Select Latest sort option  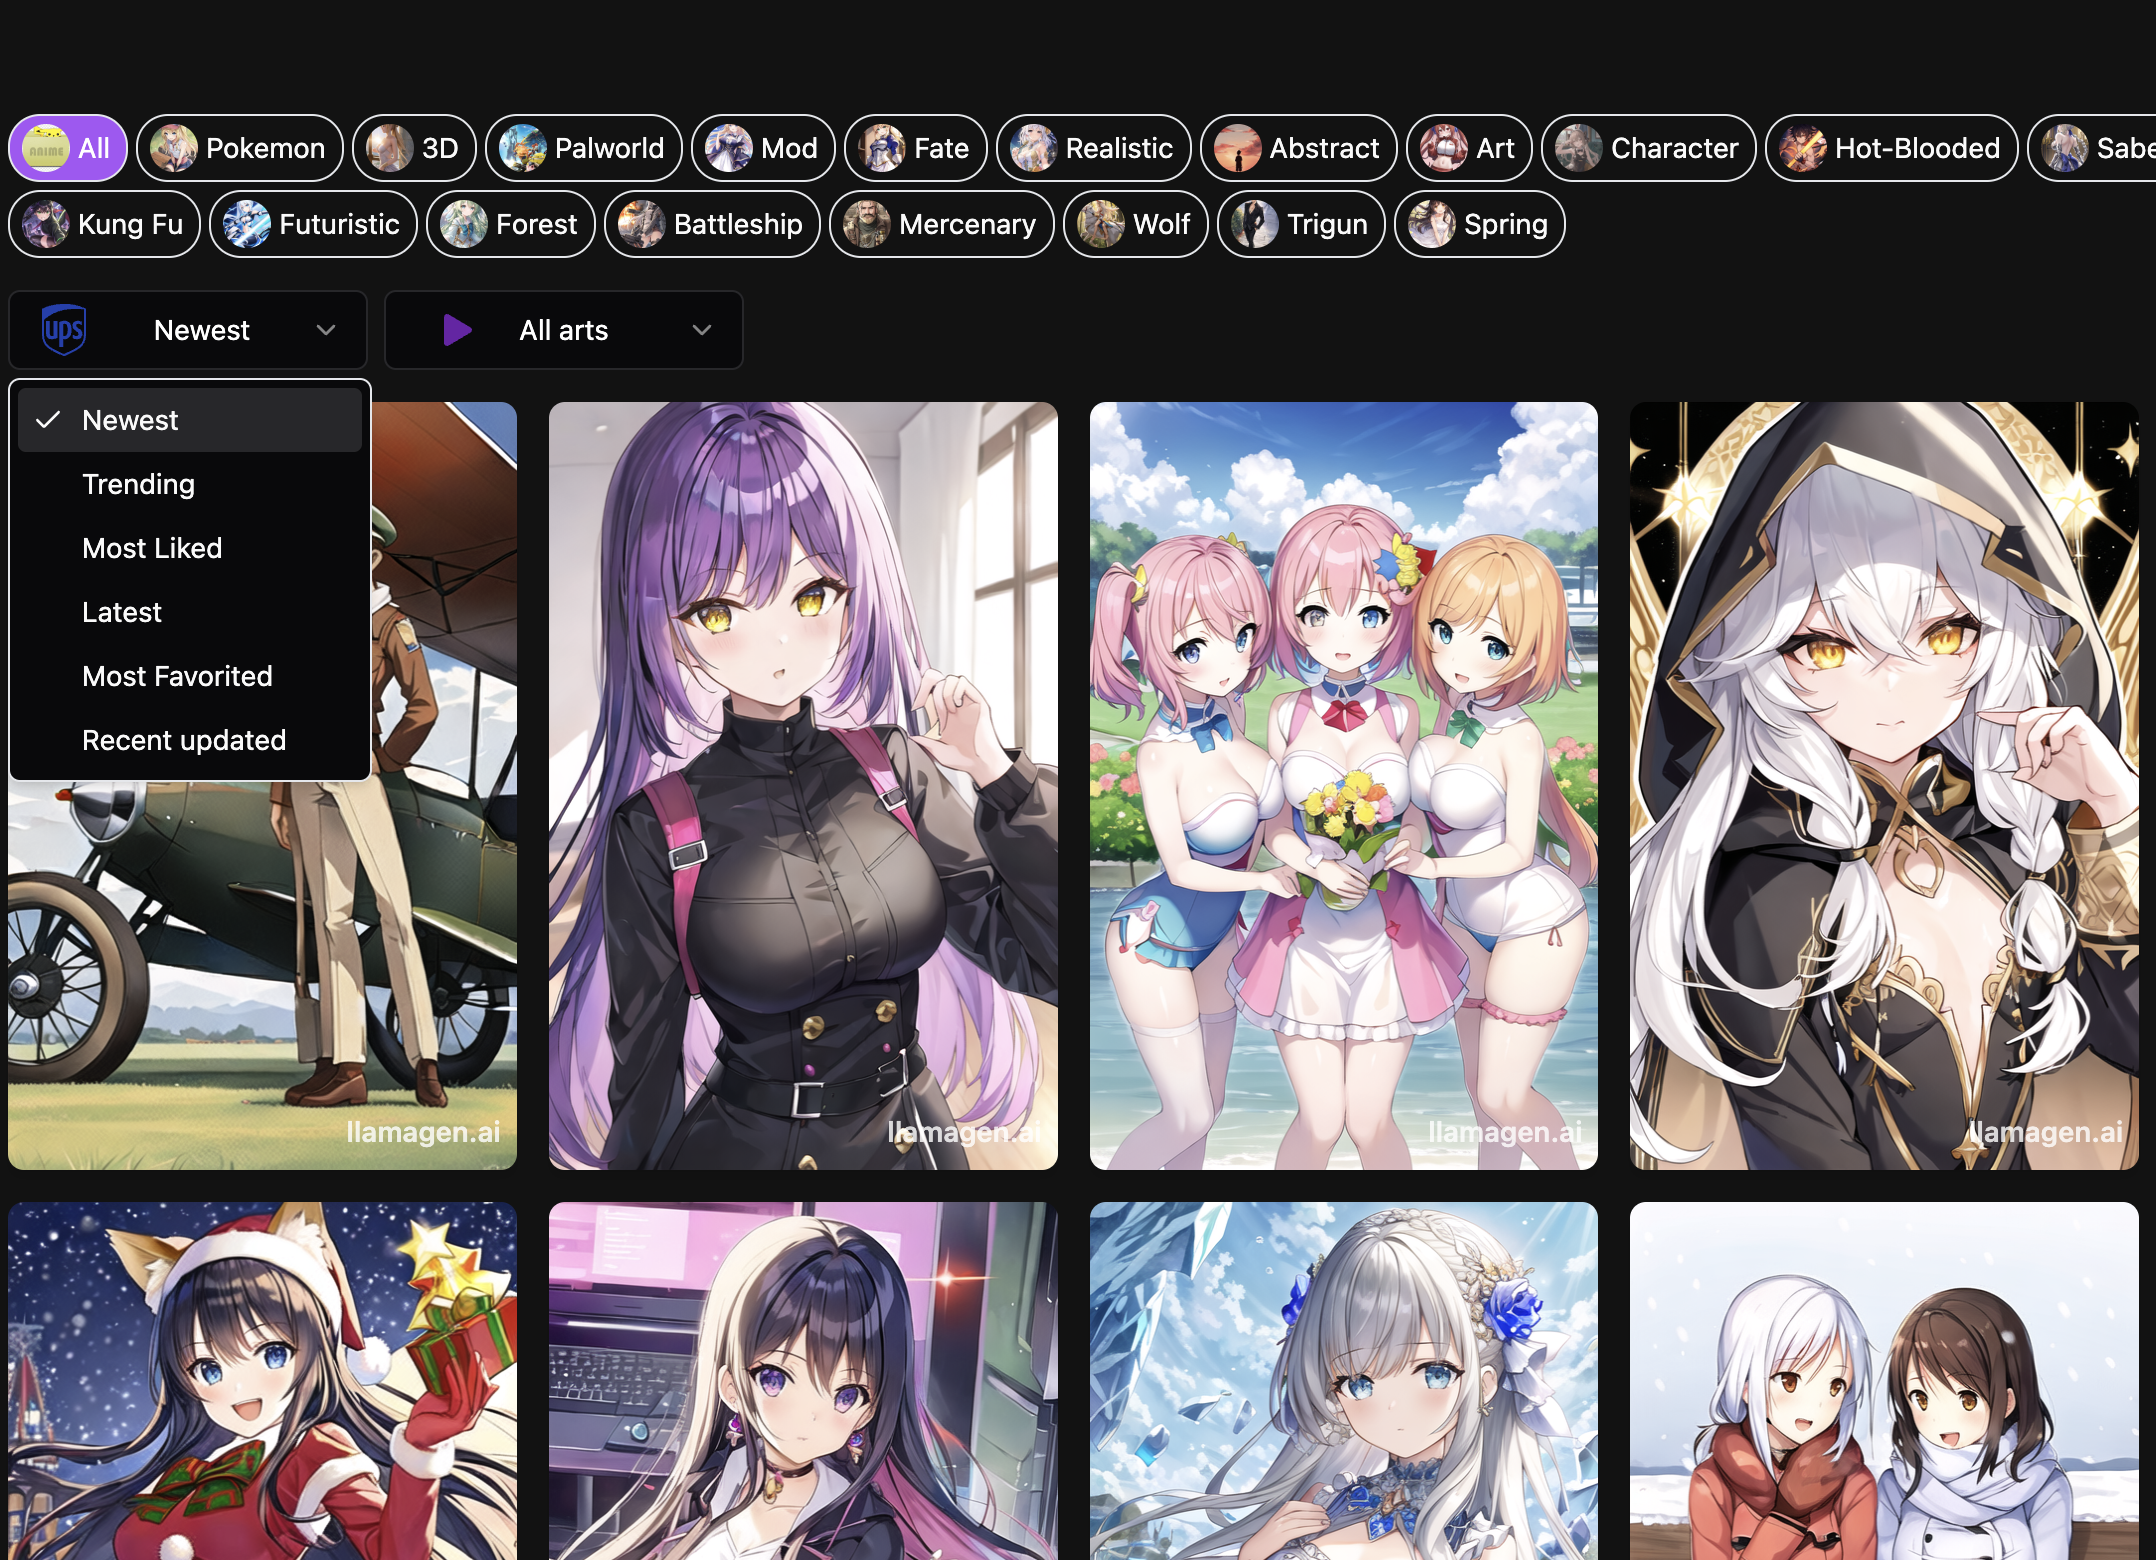point(121,613)
